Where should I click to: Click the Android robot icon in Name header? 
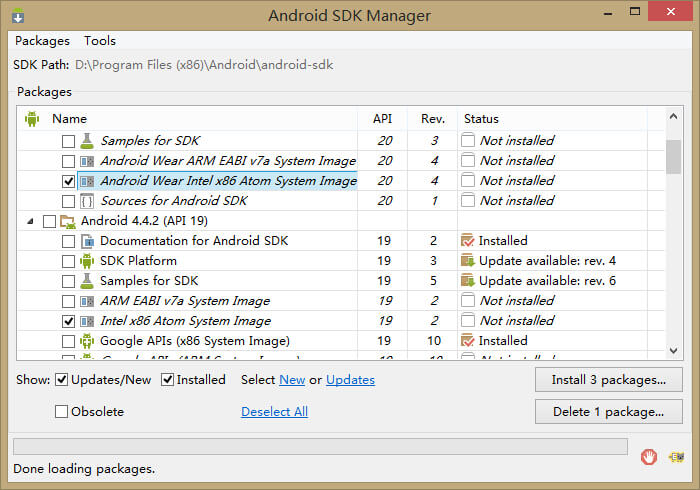(x=32, y=119)
